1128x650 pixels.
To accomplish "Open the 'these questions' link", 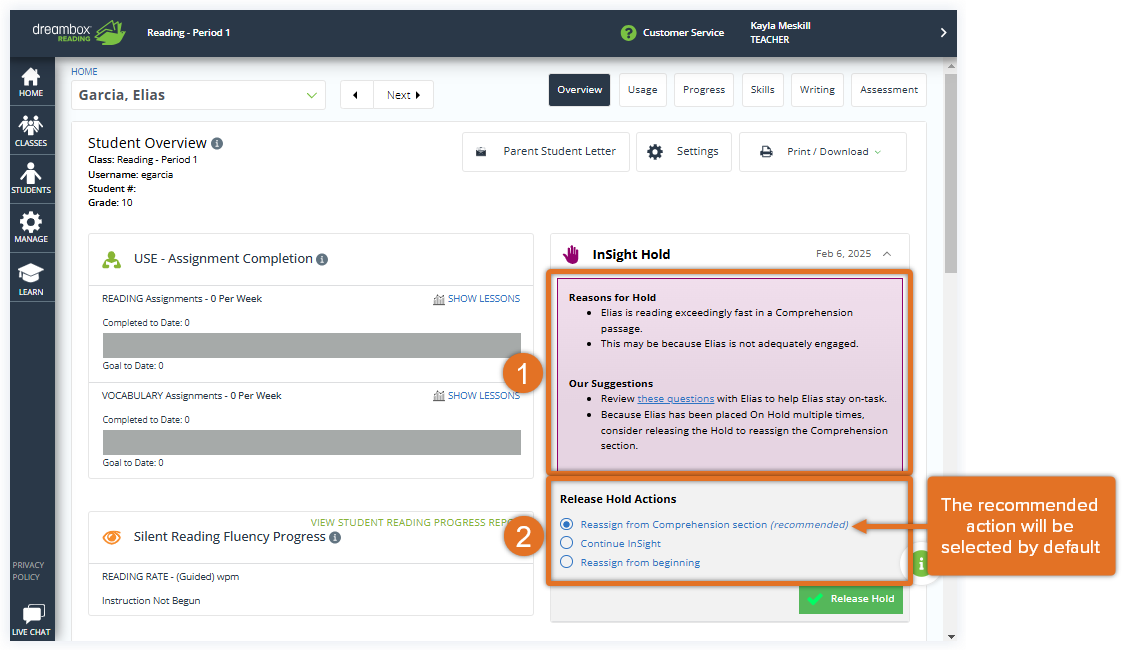I will click(x=675, y=399).
